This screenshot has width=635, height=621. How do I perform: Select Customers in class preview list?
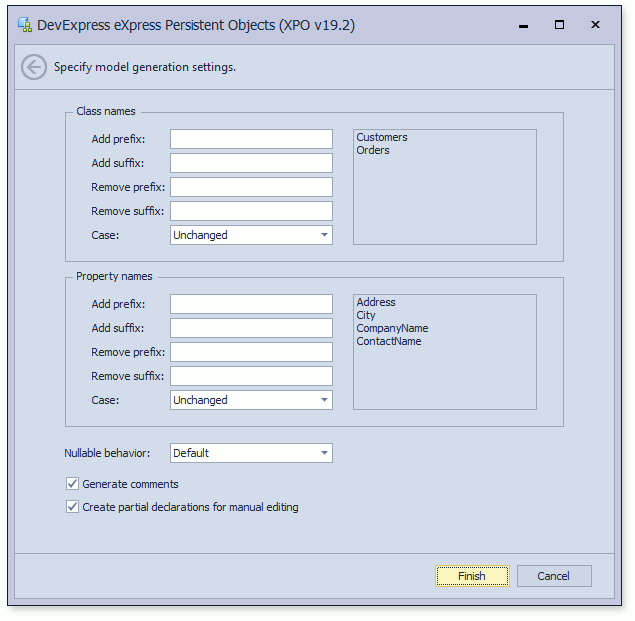[x=382, y=137]
